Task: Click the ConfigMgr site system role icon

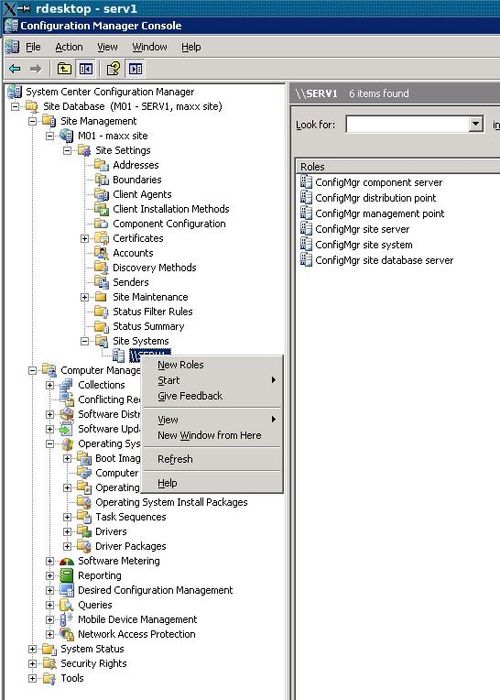Action: (306, 245)
